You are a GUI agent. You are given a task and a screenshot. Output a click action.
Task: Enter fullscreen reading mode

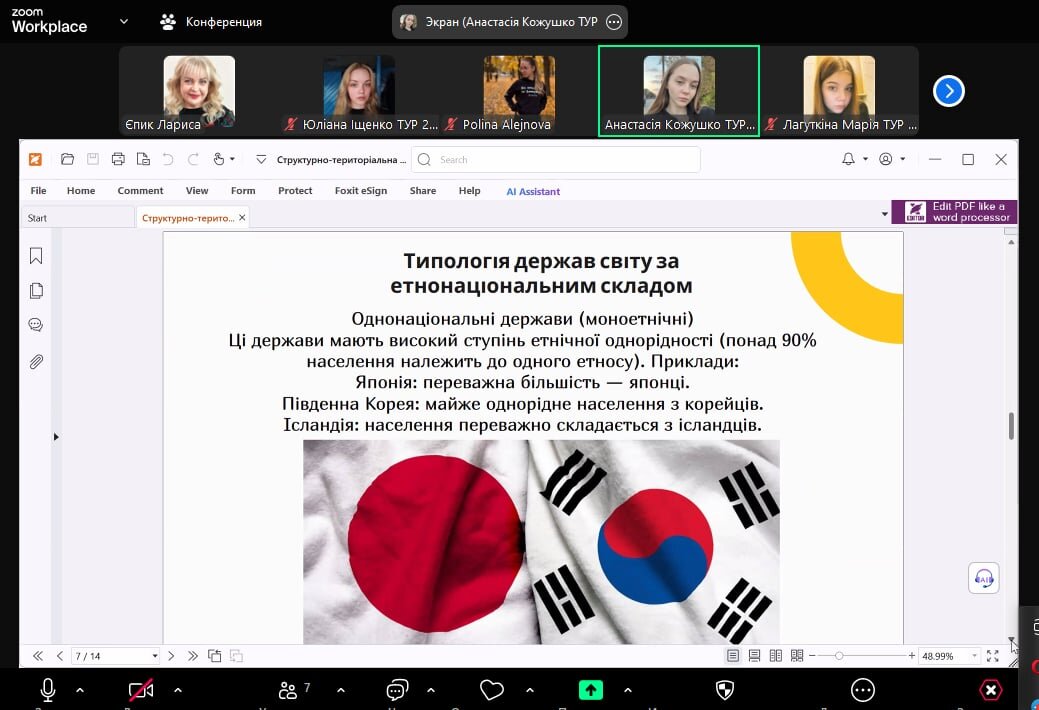(x=993, y=656)
